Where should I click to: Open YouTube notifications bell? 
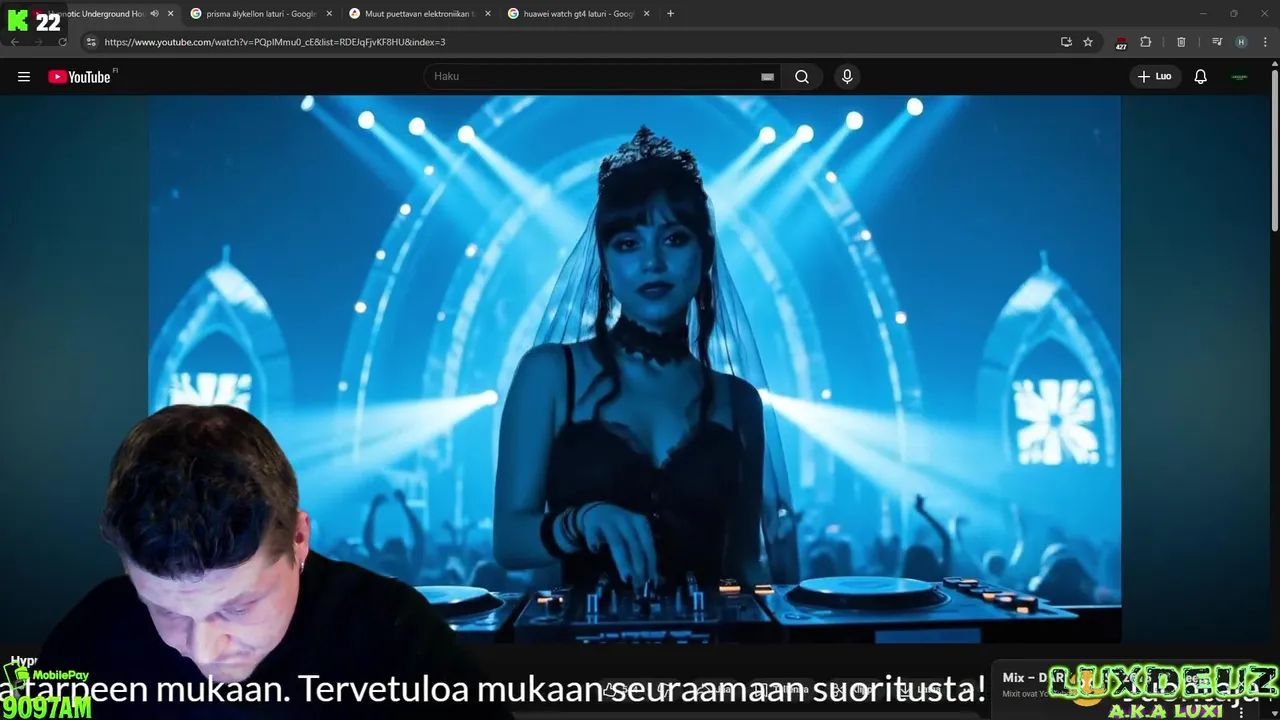coord(1201,77)
